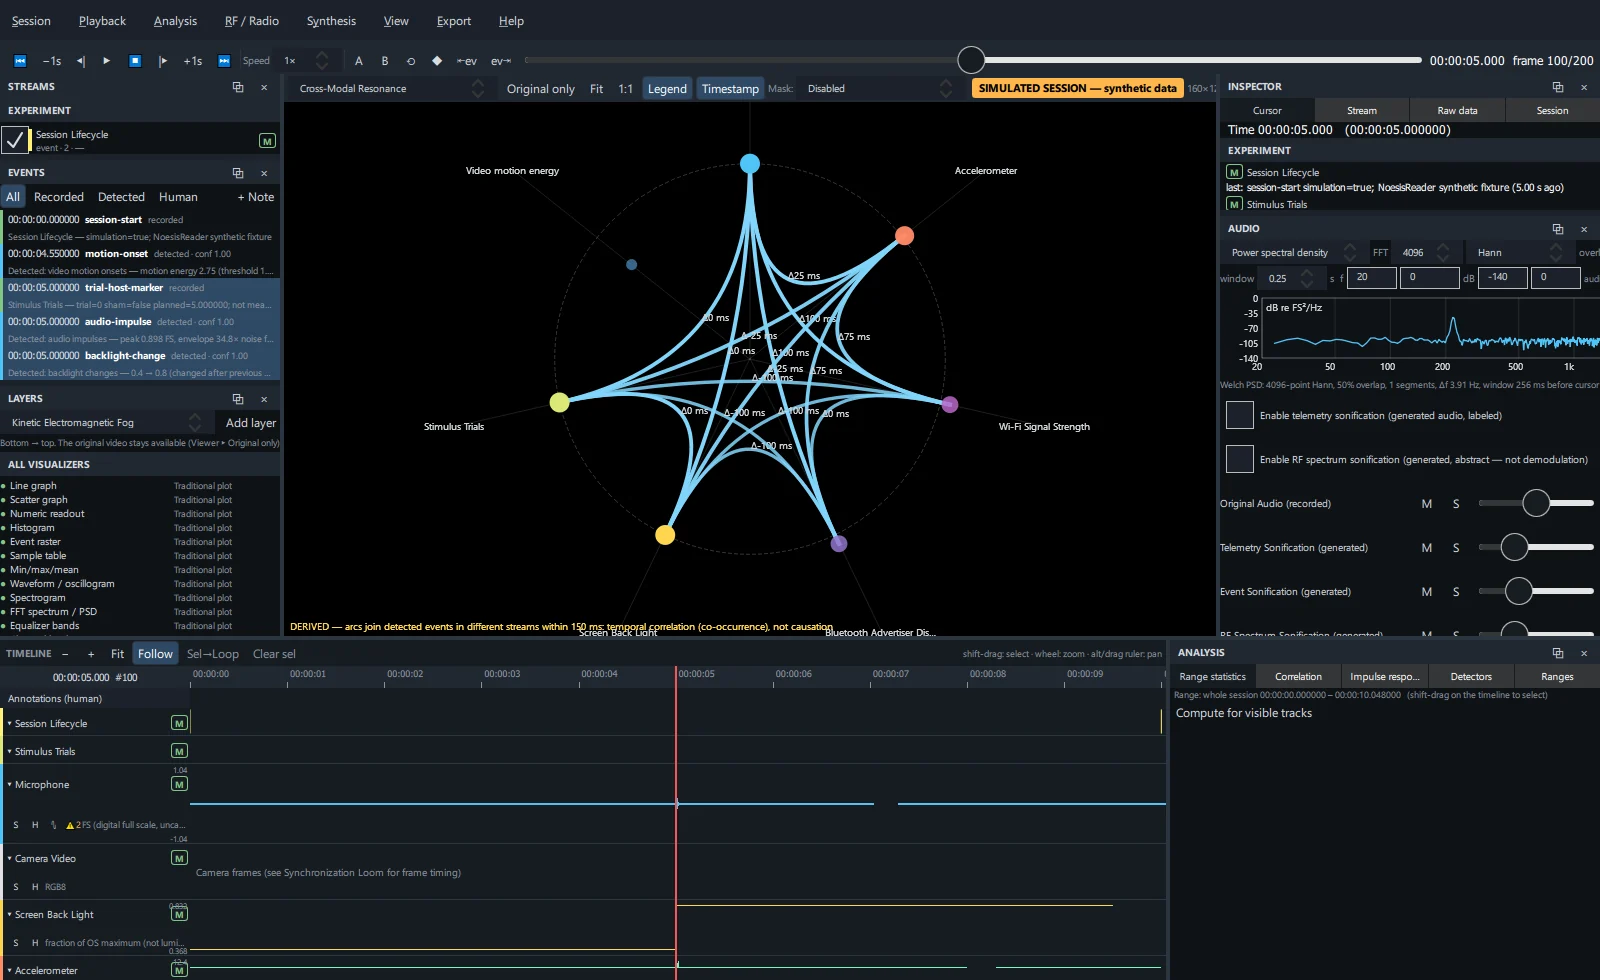Screen dimensions: 1600x980
Task: Stop playback with the stop icon
Action: 135,61
